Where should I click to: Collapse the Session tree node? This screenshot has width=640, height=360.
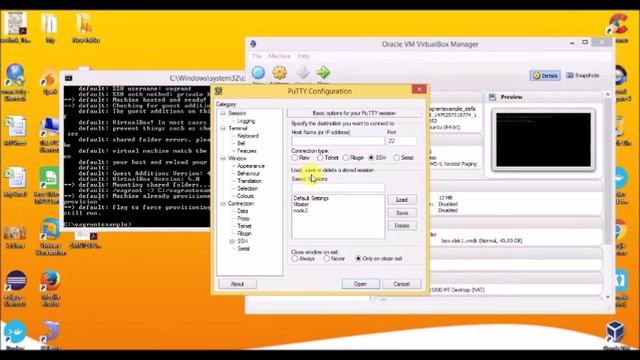click(x=223, y=113)
